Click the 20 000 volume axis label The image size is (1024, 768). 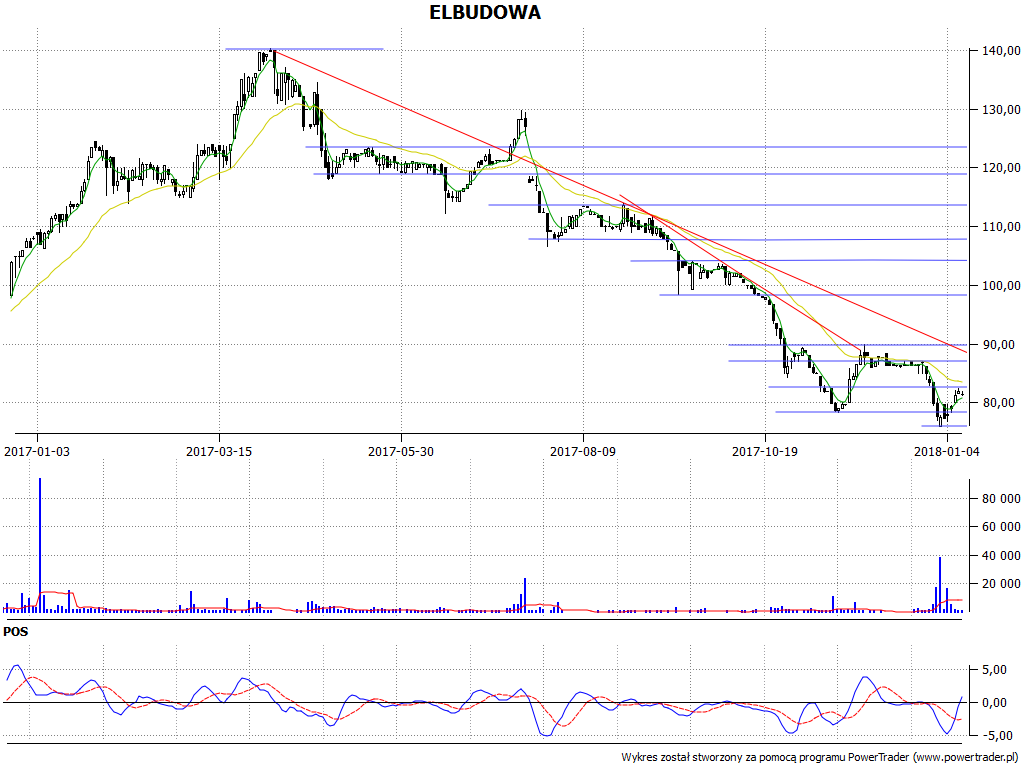pos(1002,584)
